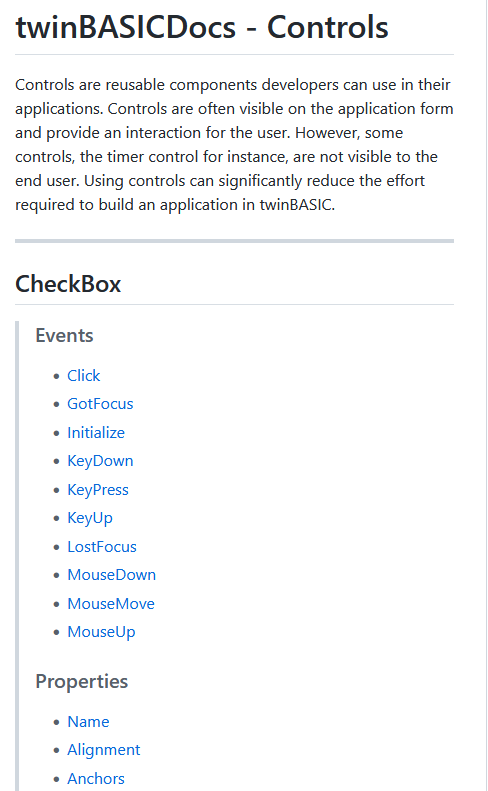Follow the KeyUp event link
This screenshot has height=791, width=488.
[x=90, y=518]
